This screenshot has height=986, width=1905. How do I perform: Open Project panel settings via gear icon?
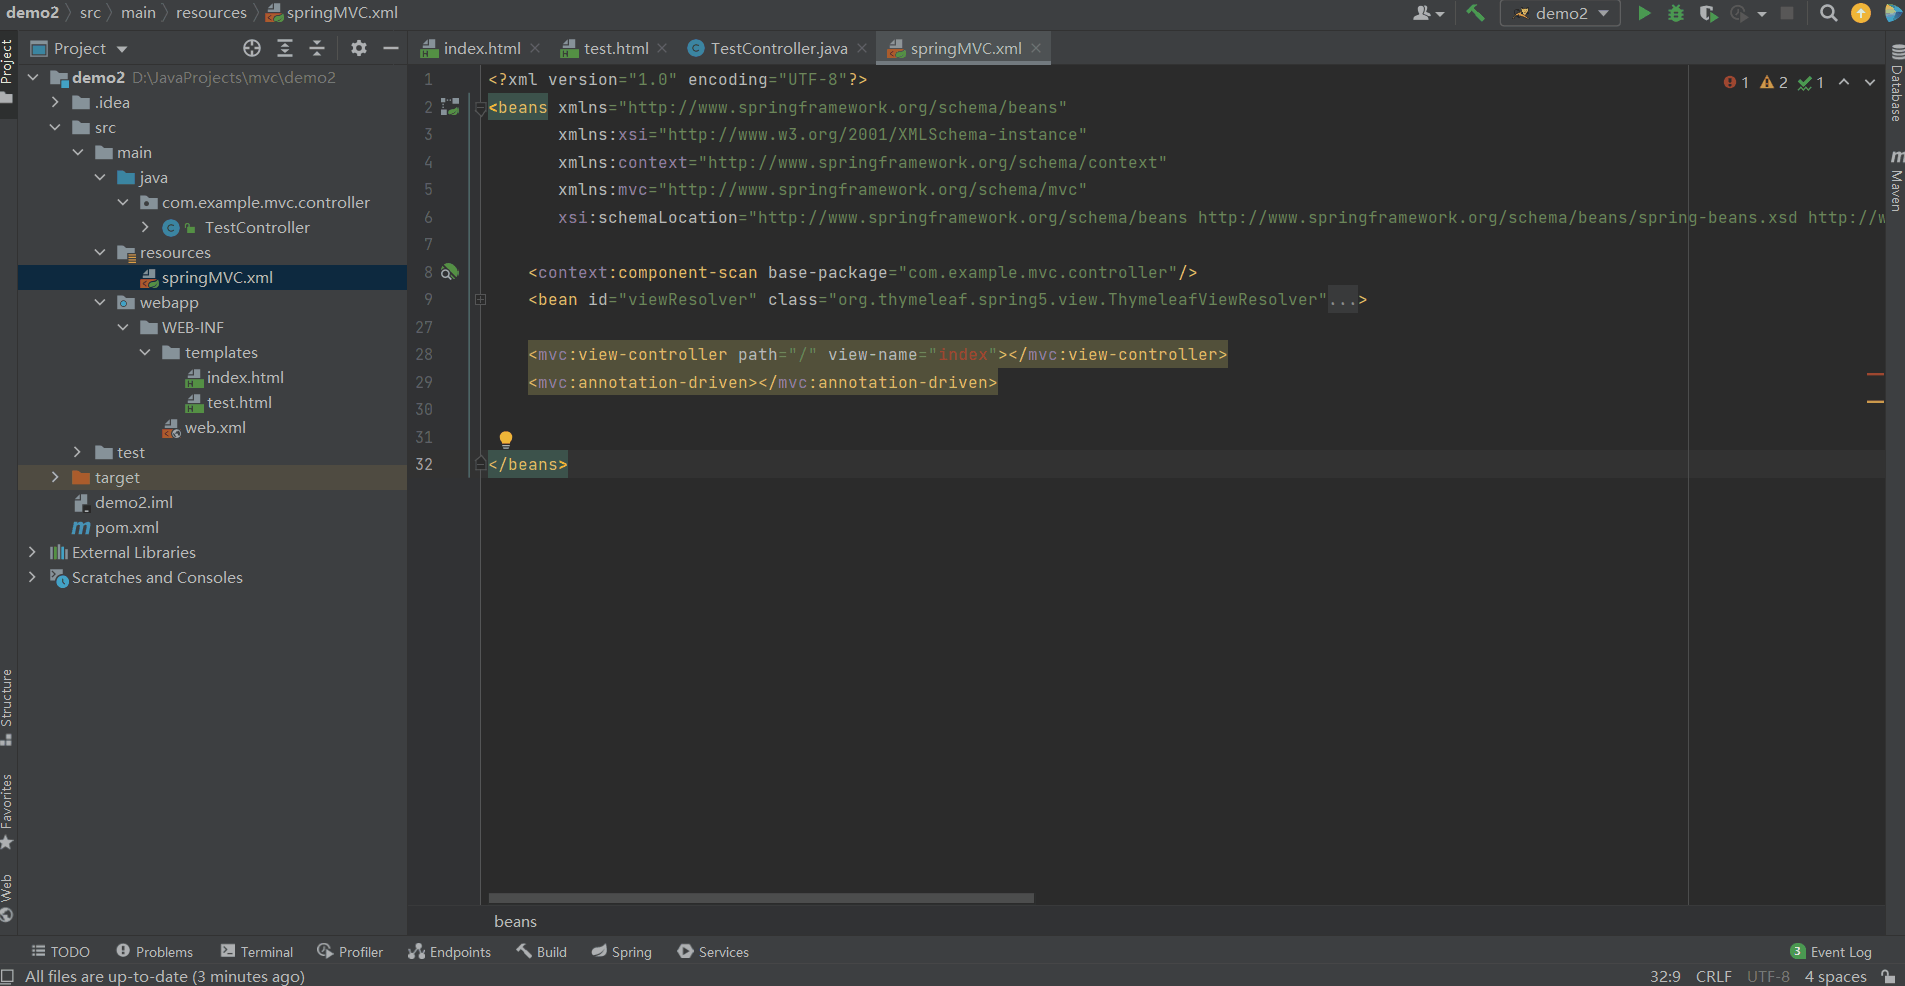pos(358,47)
